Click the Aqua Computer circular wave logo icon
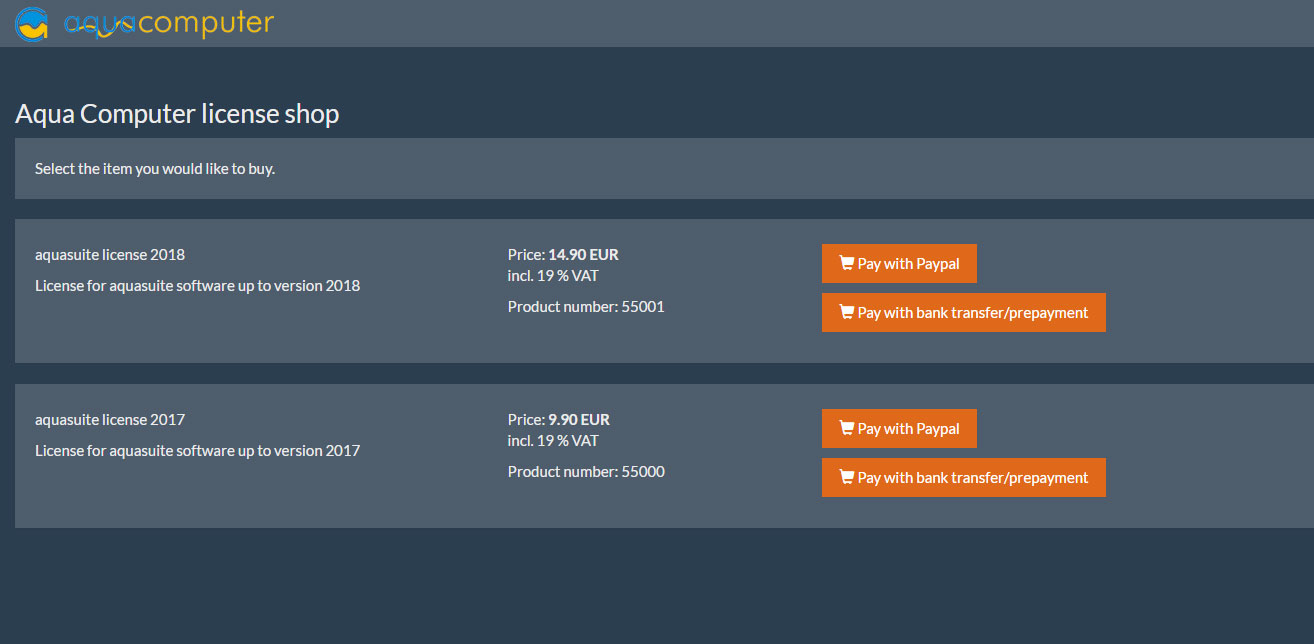1314x644 pixels. pos(32,23)
